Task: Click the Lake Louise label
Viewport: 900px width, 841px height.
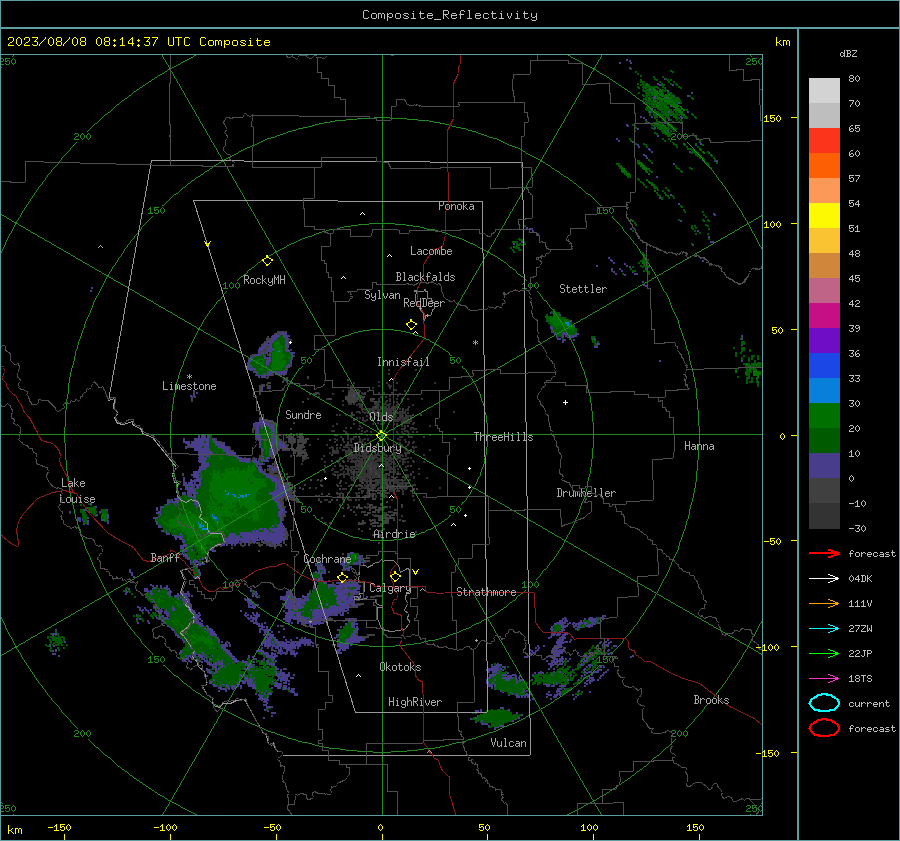Action: [77, 491]
